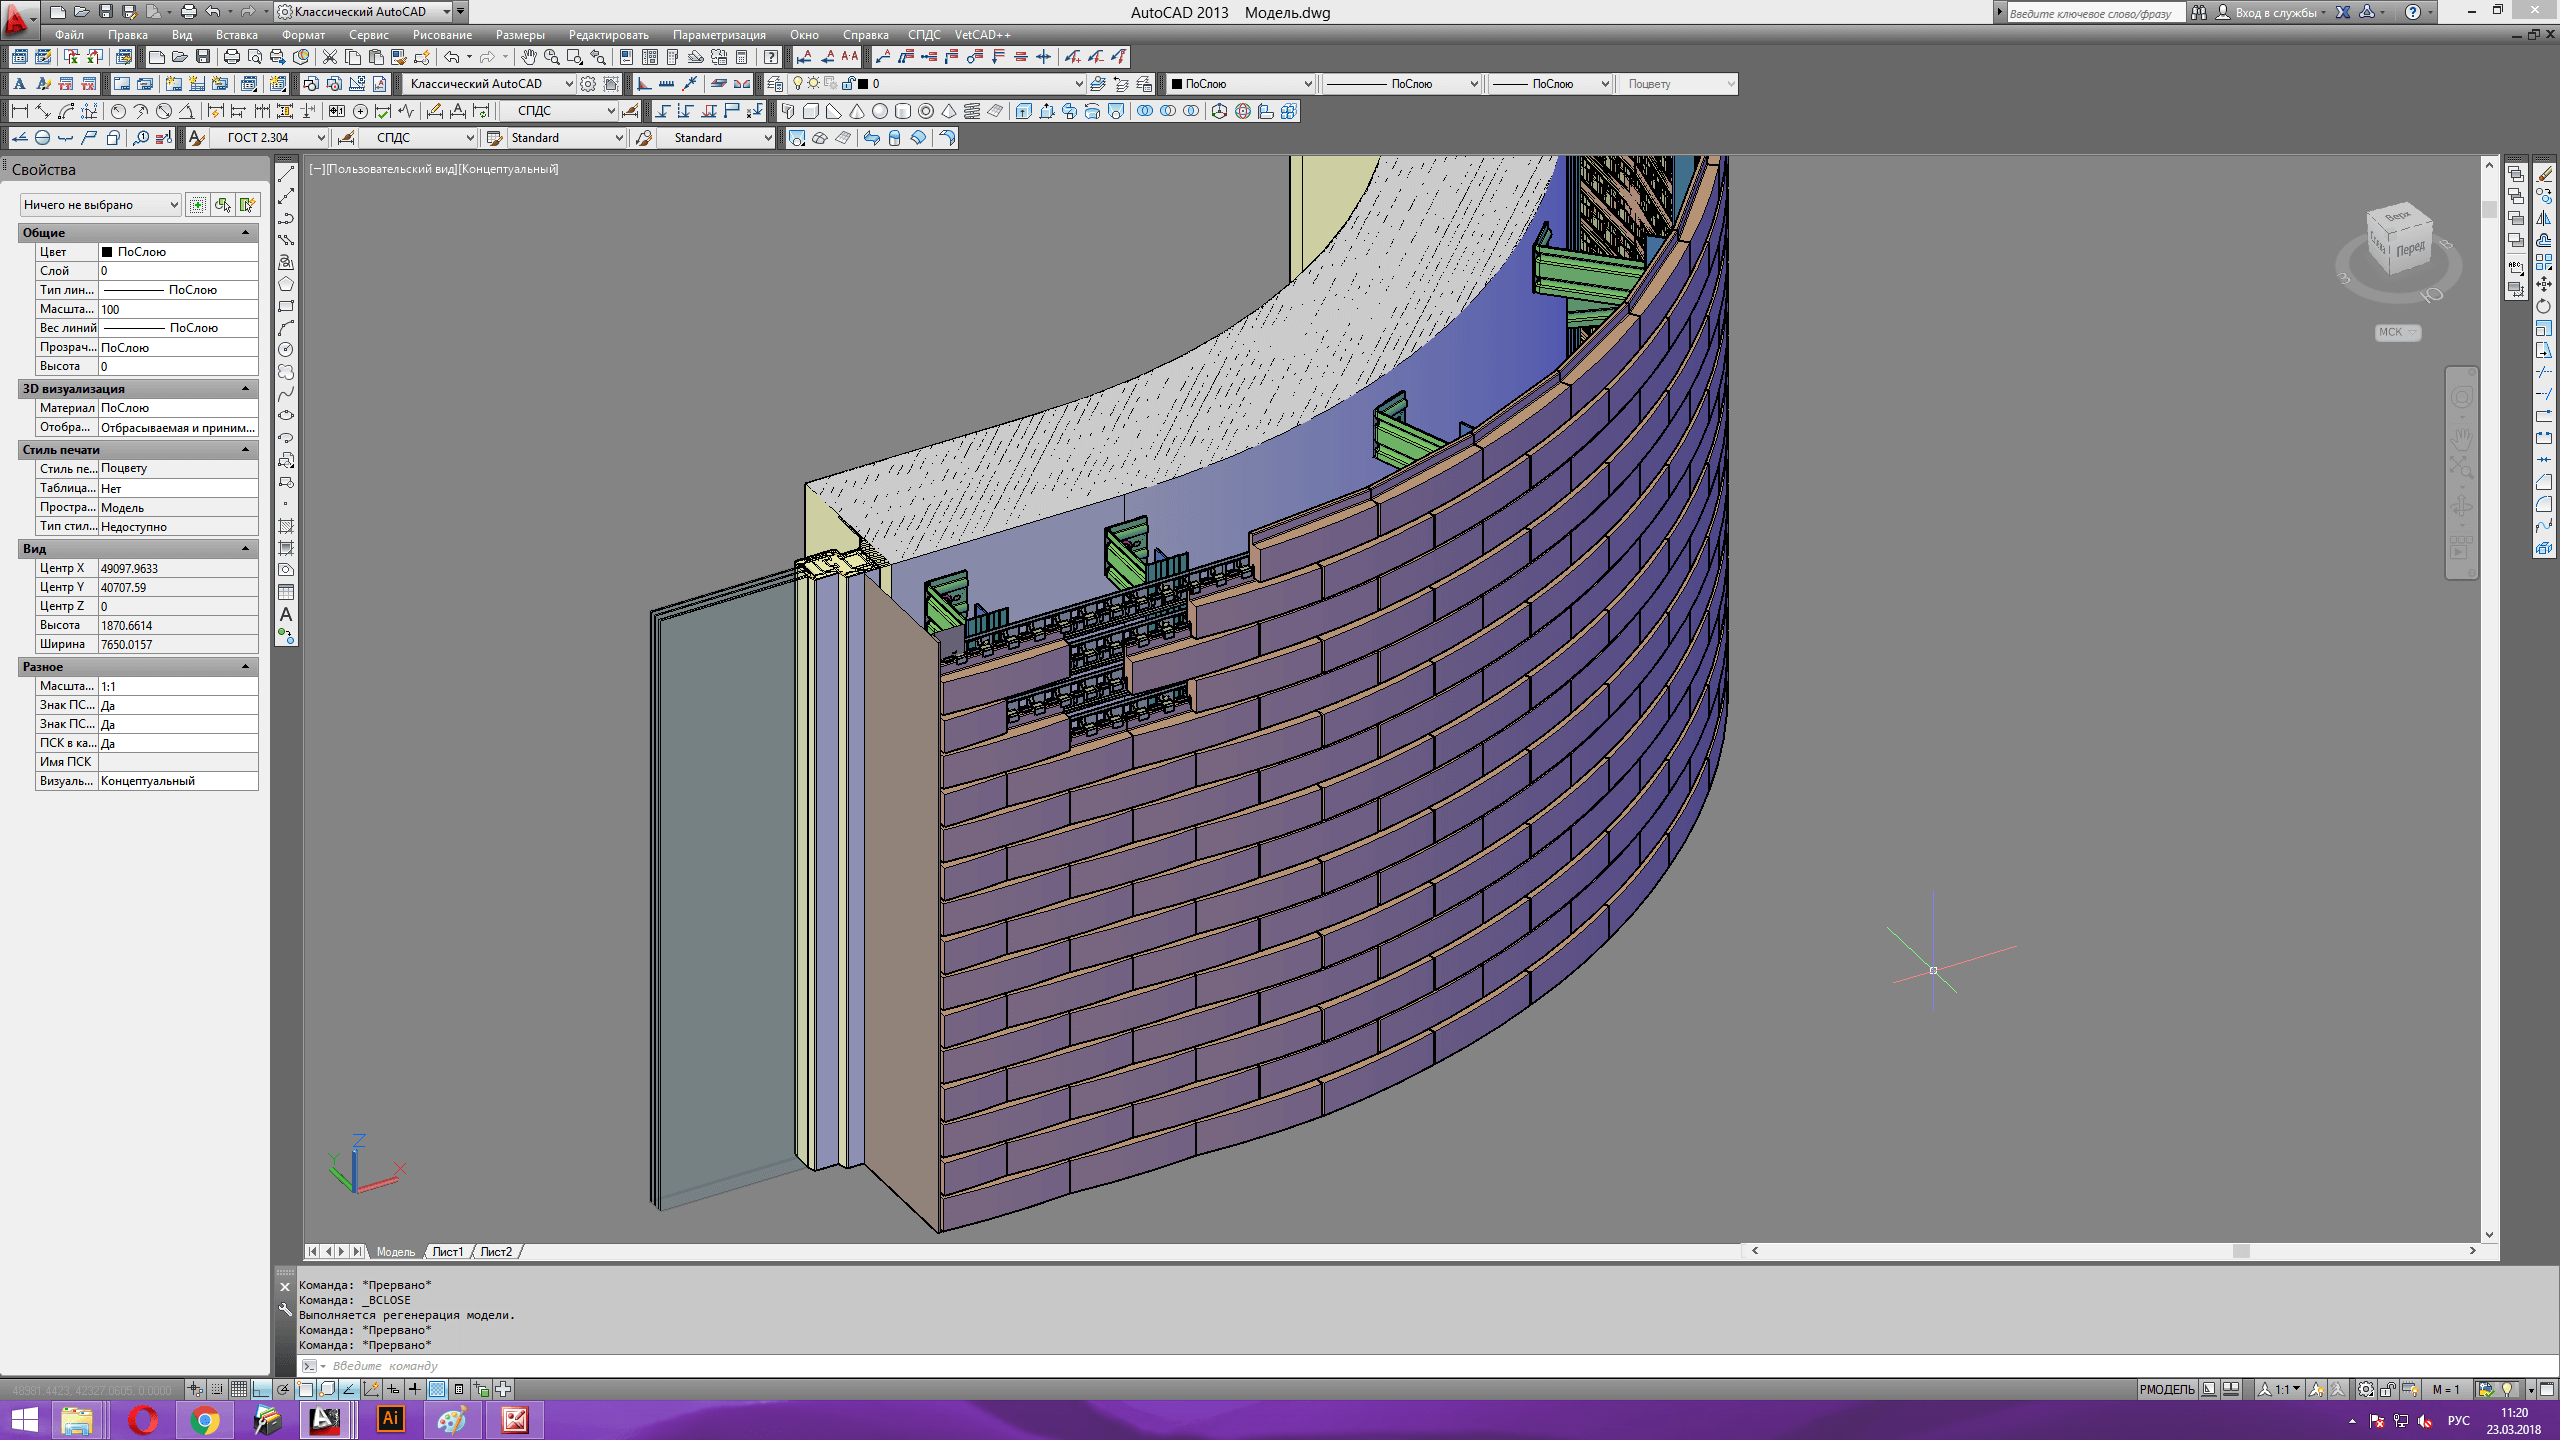Image resolution: width=2560 pixels, height=1440 pixels.
Task: Open the Рисование menu
Action: [x=441, y=35]
